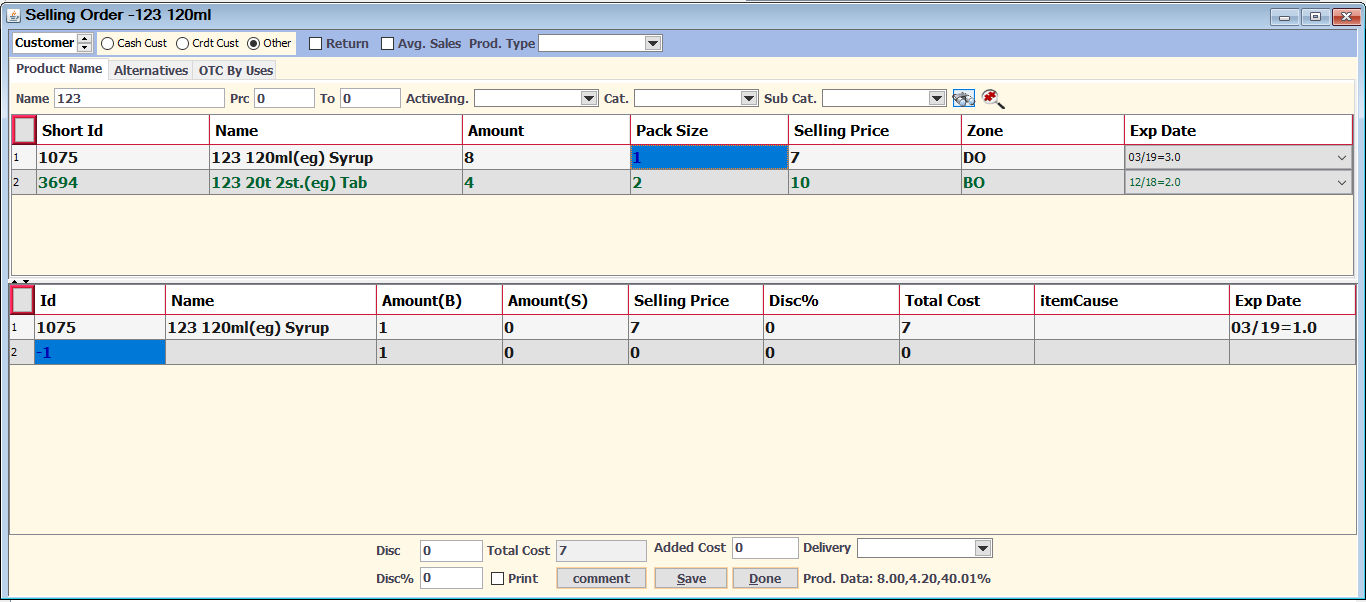Click Short Id 1075 in upper table
Image resolution: width=1366 pixels, height=602 pixels.
click(123, 157)
